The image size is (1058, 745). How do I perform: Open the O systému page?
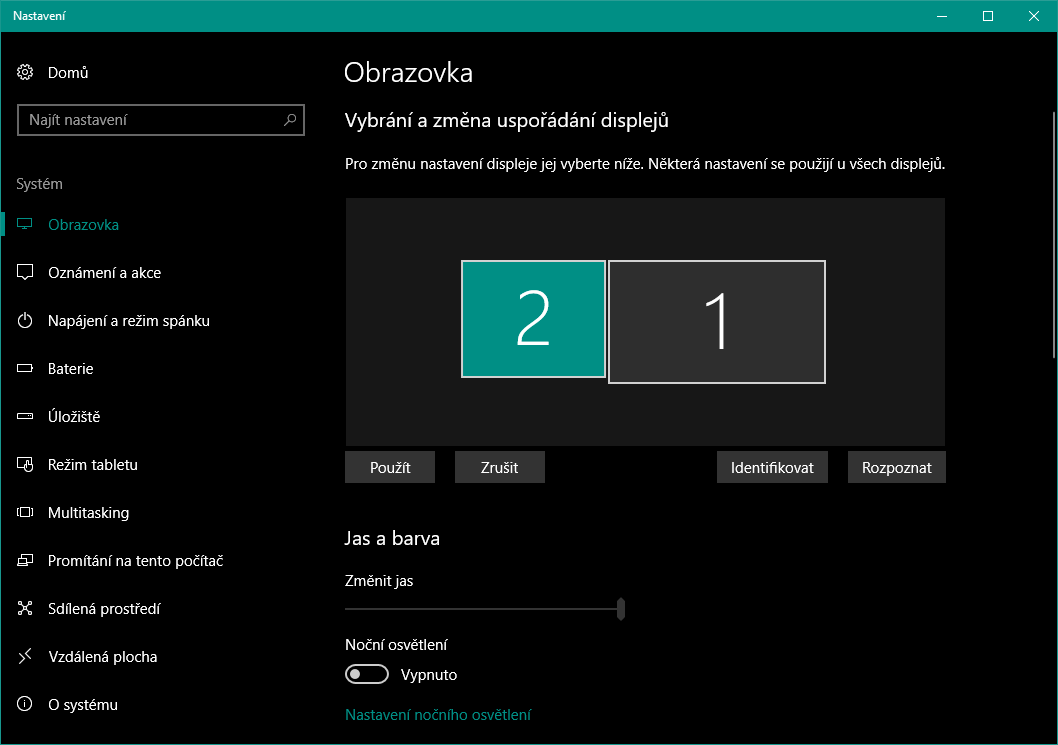(x=82, y=705)
